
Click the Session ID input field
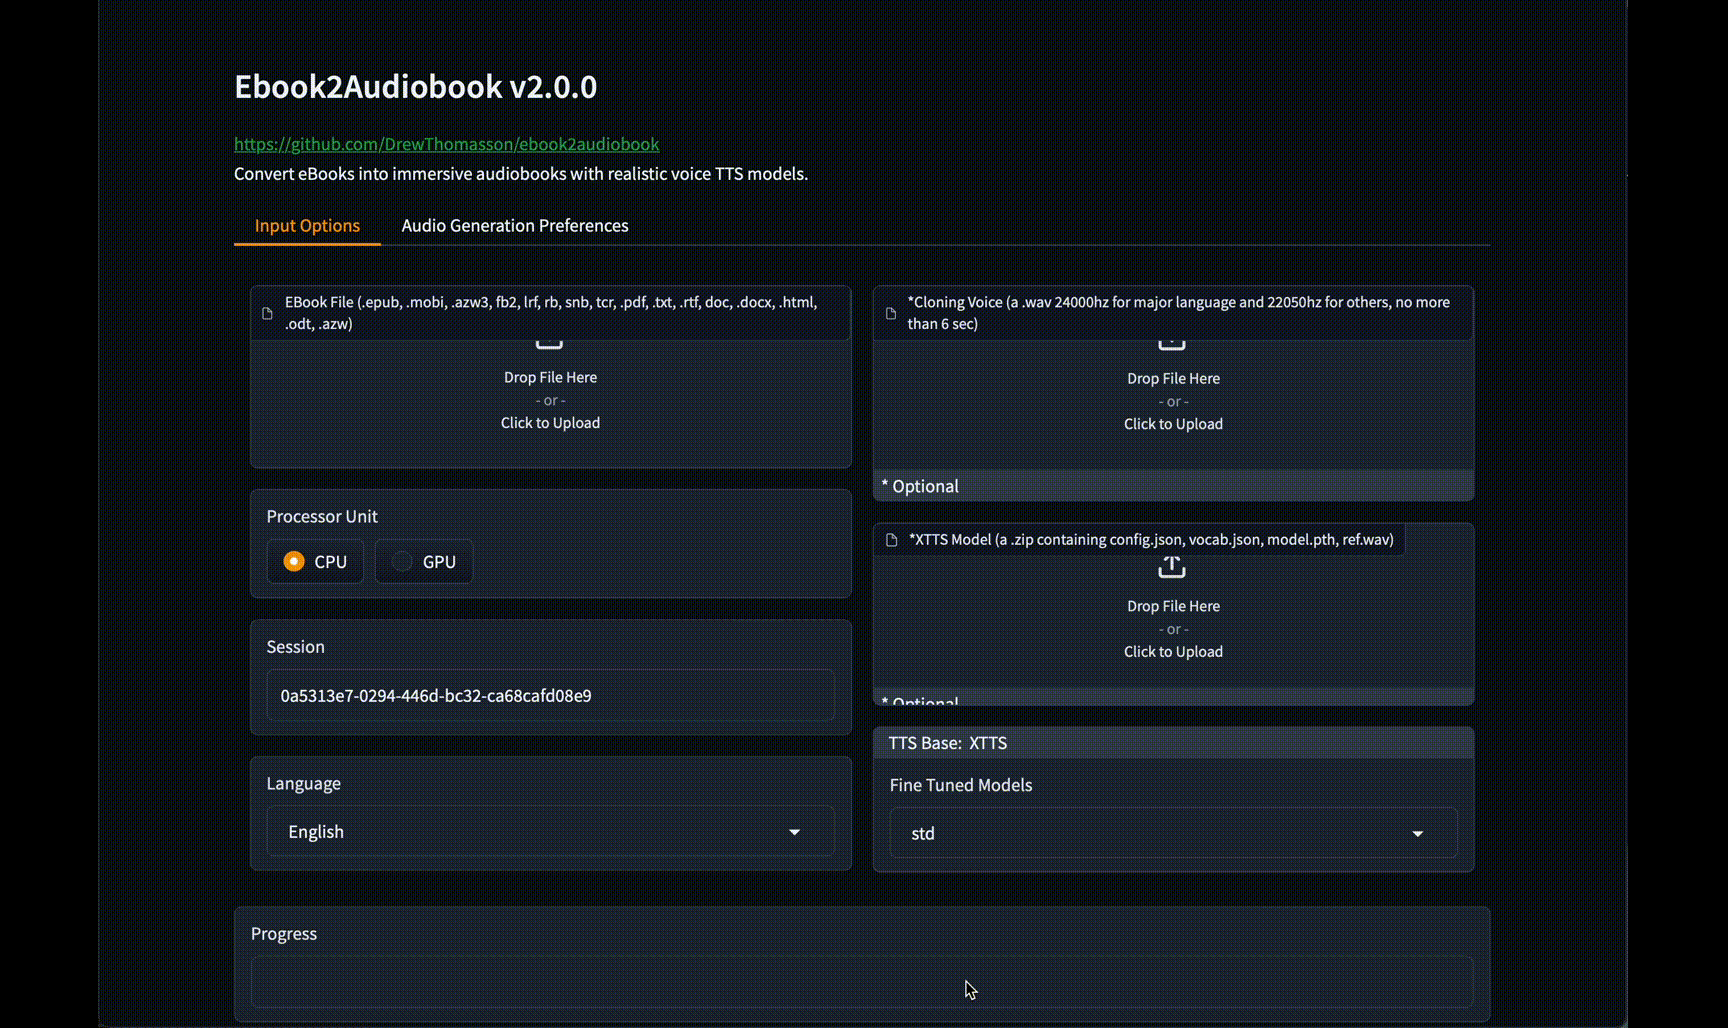pyautogui.click(x=550, y=695)
